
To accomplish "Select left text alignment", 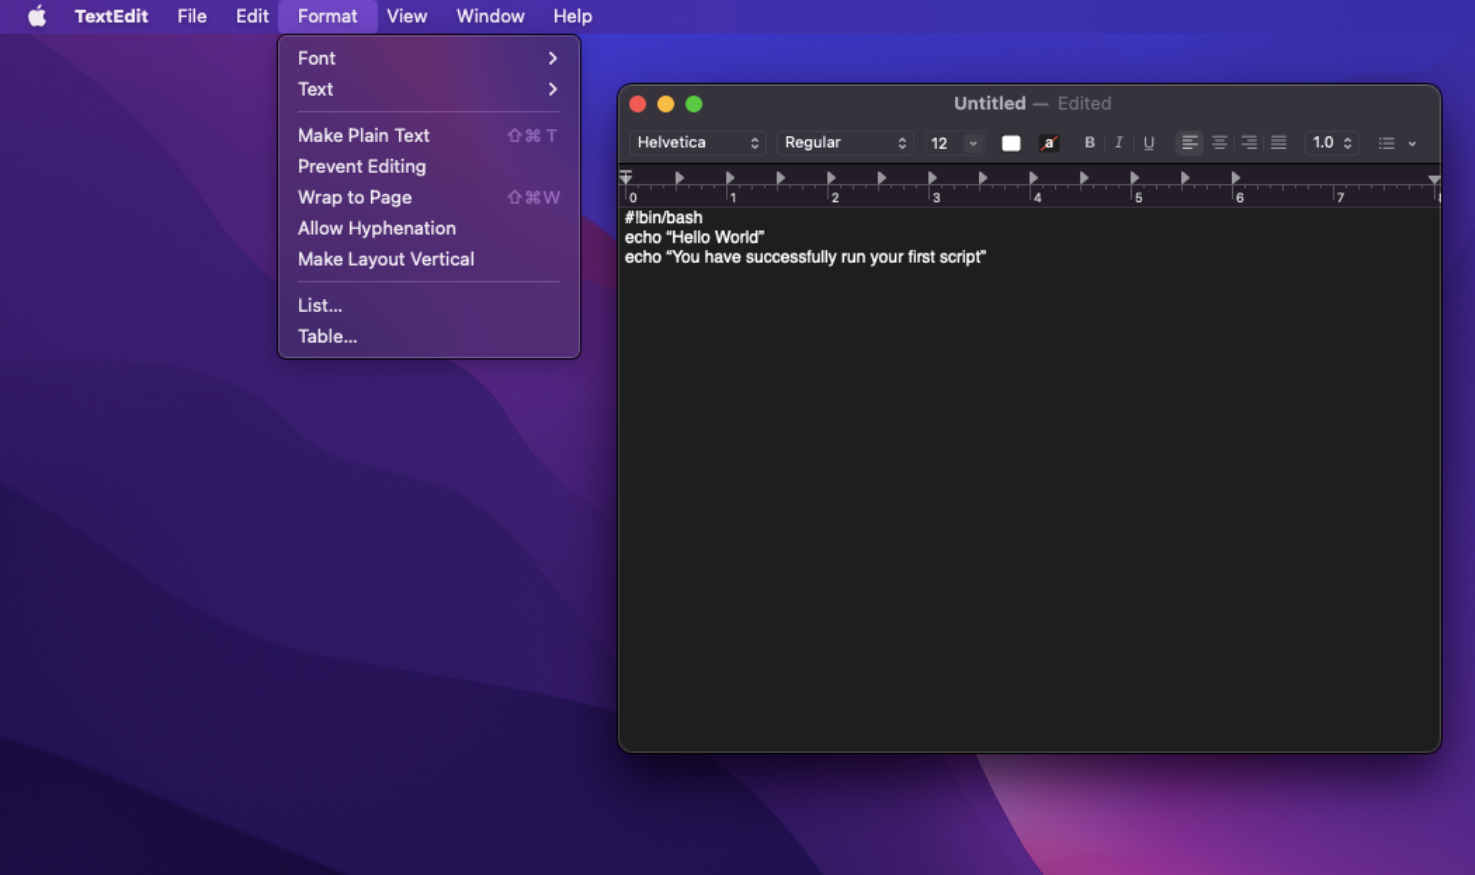I will click(1189, 143).
